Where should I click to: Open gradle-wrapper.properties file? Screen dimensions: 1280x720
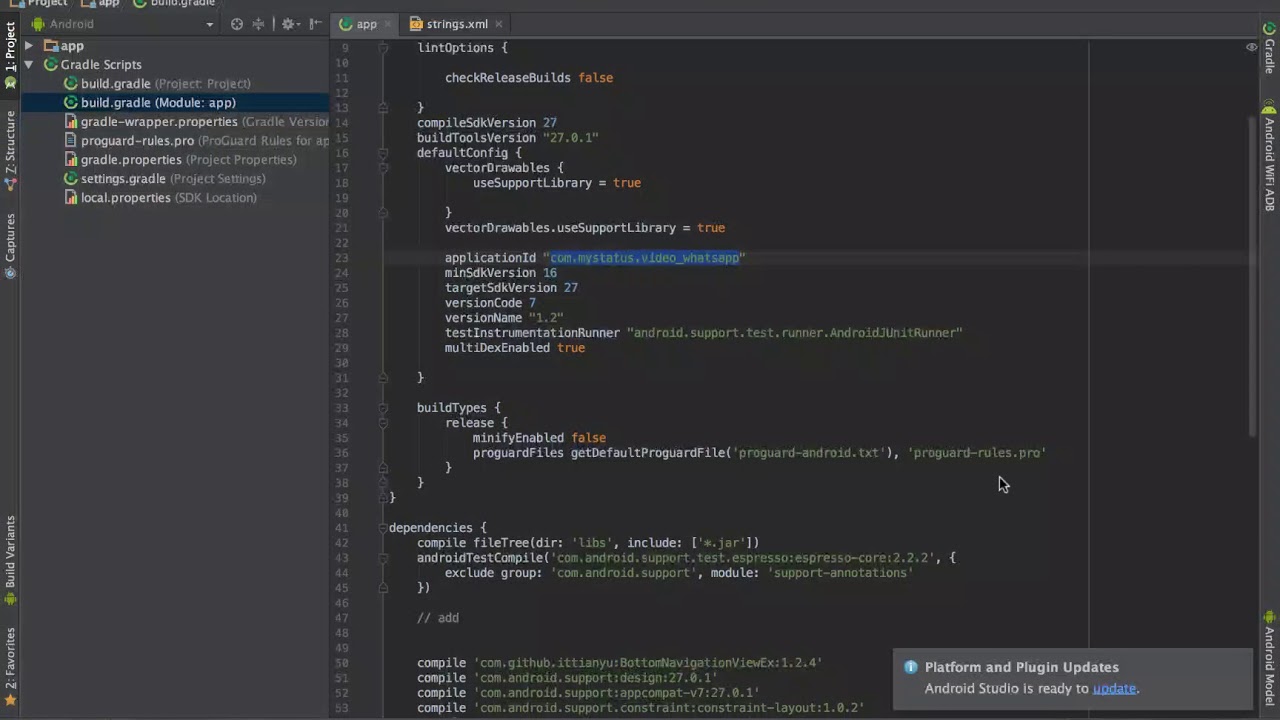(x=196, y=122)
